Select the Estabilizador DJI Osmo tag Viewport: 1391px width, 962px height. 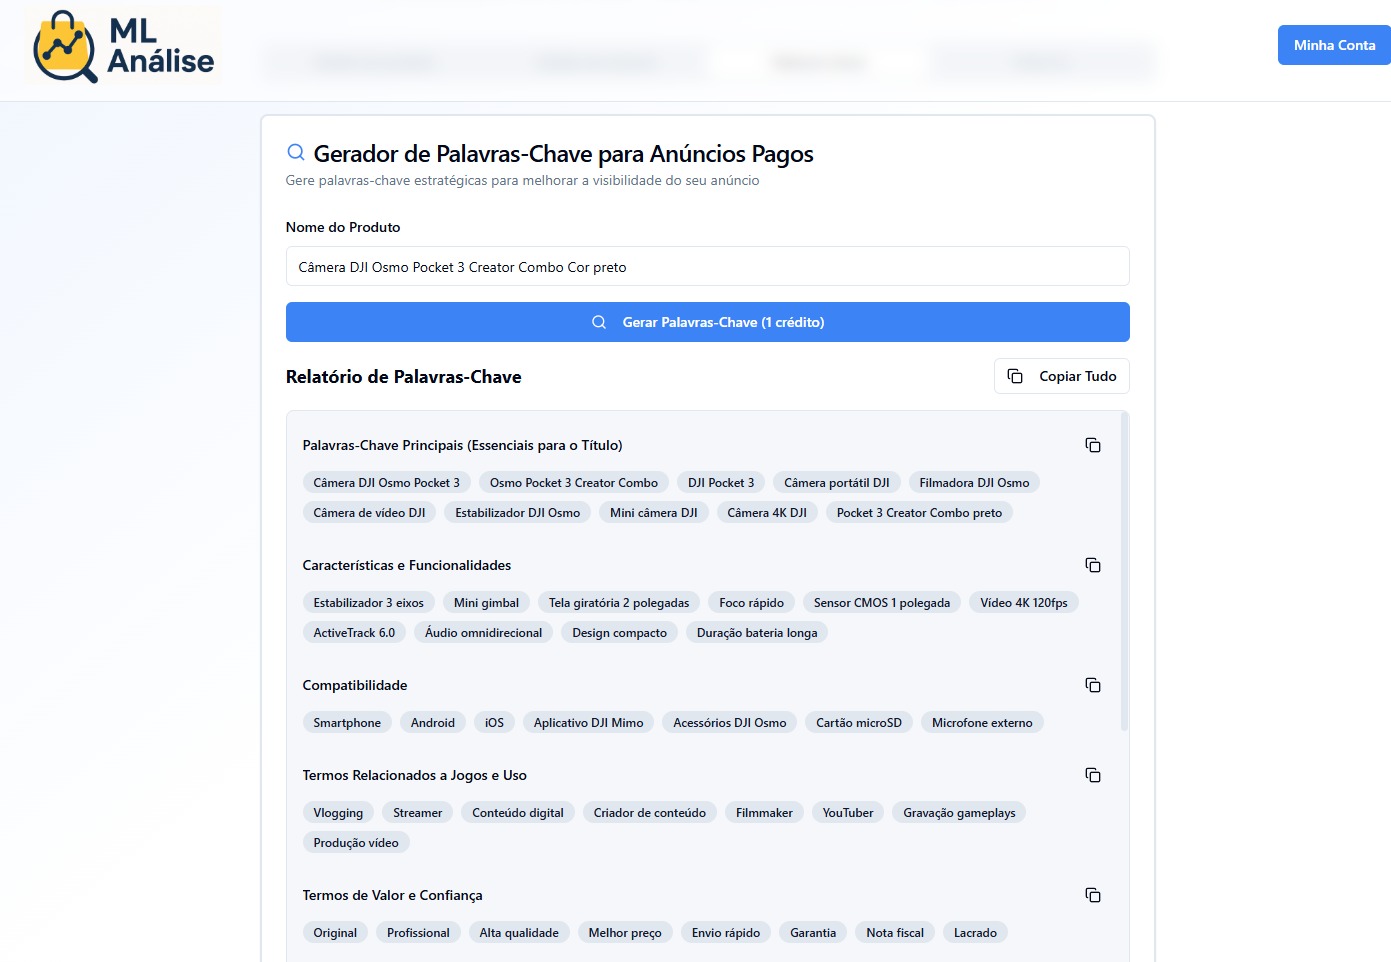click(x=517, y=513)
